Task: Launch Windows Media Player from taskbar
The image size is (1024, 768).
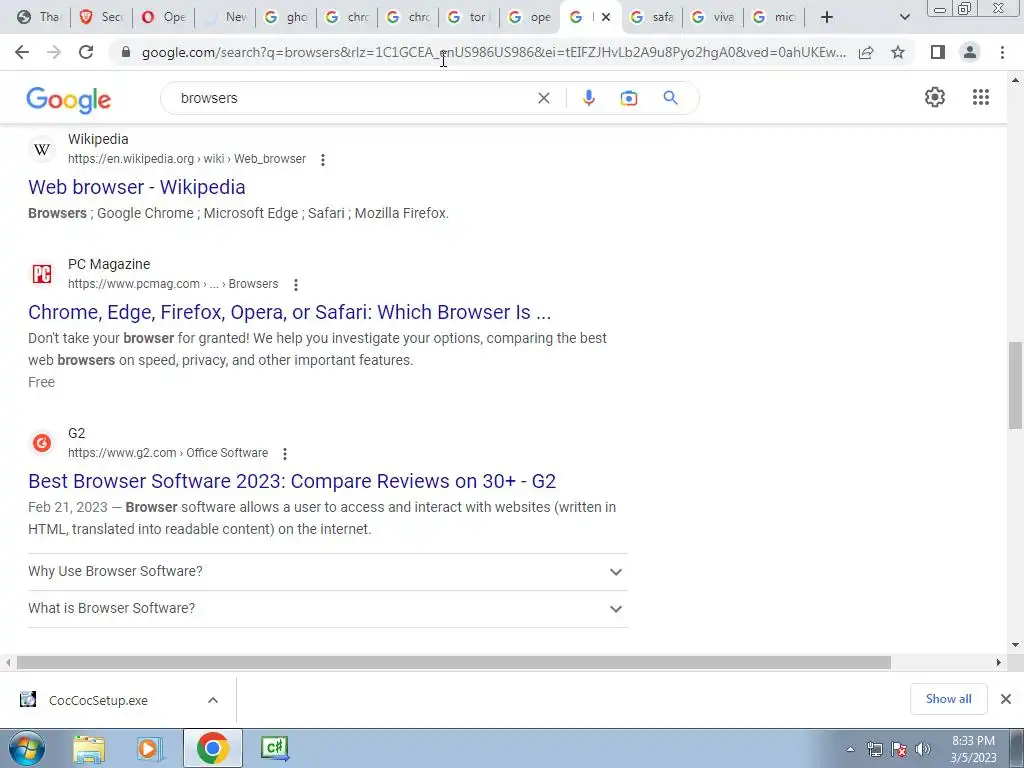Action: coord(150,748)
